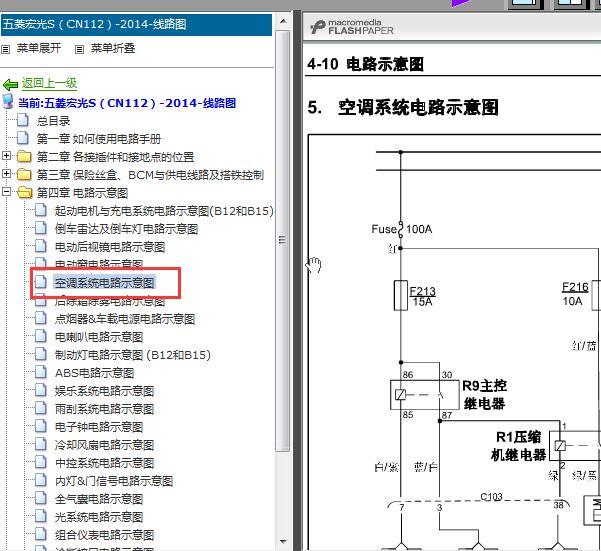Click heading 5. 空调系统电路示意图
601x551 pixels.
pyautogui.click(x=403, y=107)
